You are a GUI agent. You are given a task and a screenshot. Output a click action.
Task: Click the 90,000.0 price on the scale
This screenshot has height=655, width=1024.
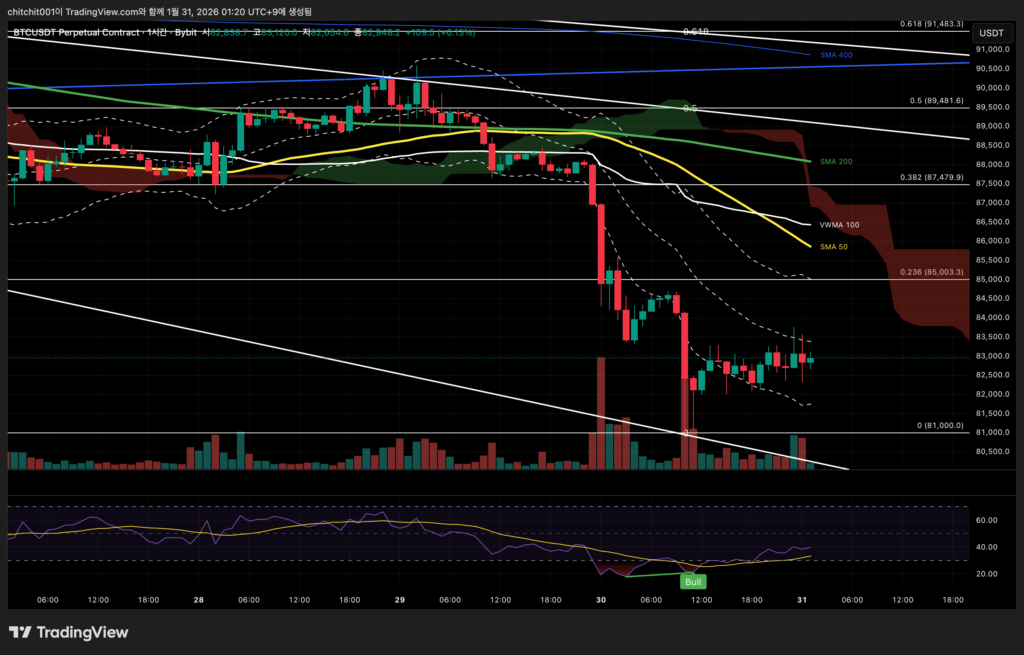coord(990,87)
